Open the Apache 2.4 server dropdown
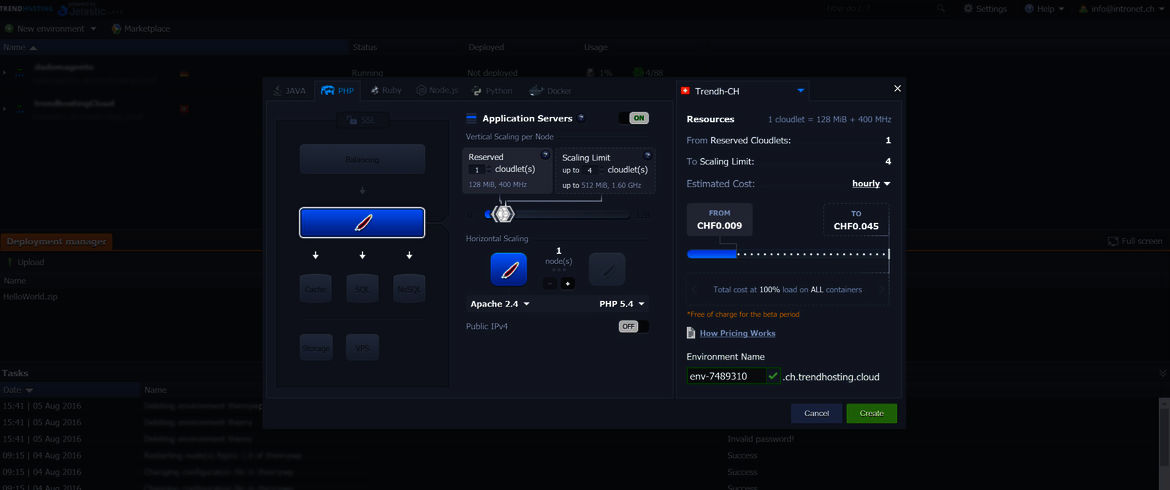1170x490 pixels. 500,304
